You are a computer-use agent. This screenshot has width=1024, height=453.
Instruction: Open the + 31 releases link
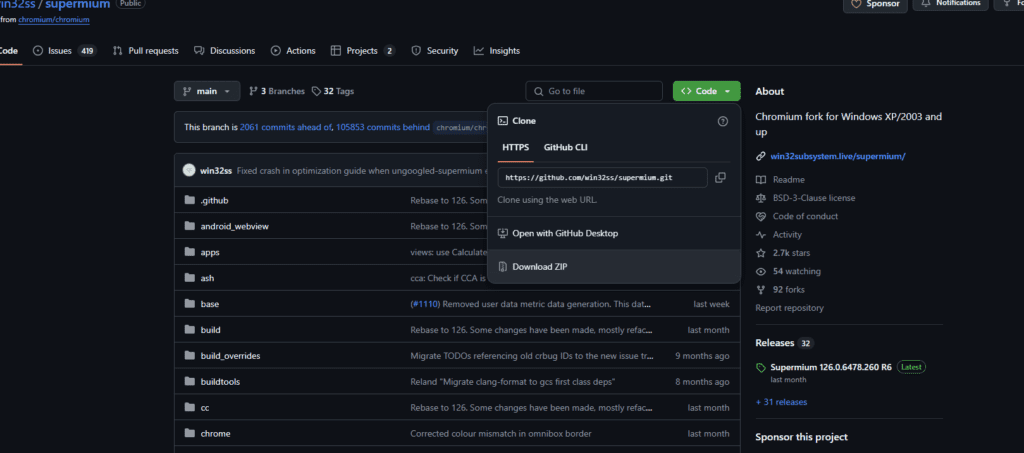point(781,402)
